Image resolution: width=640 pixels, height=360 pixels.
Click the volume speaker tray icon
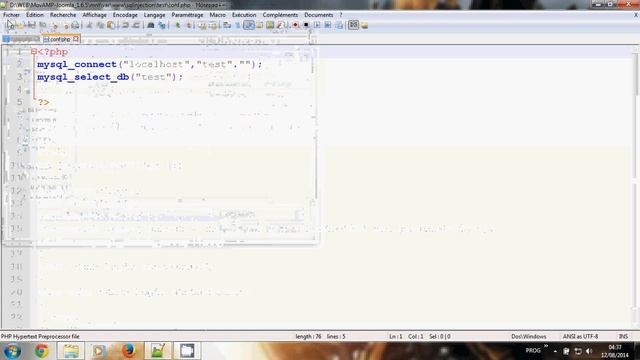pyautogui.click(x=589, y=351)
